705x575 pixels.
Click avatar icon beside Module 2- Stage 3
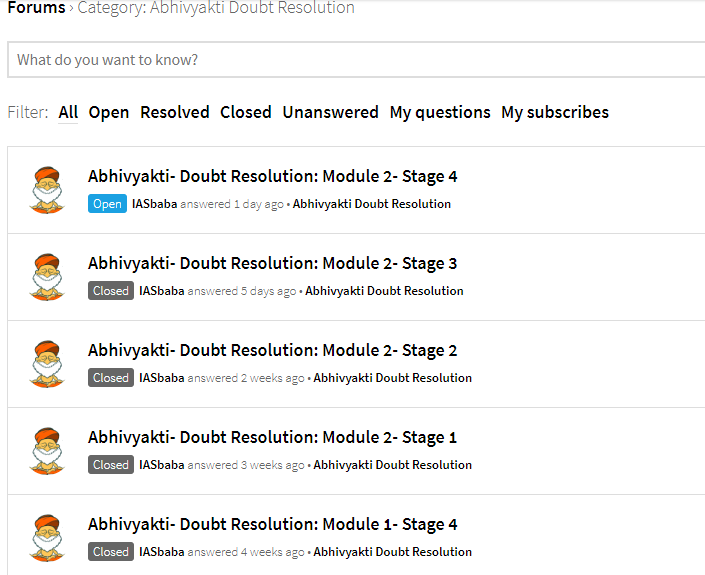[47, 277]
